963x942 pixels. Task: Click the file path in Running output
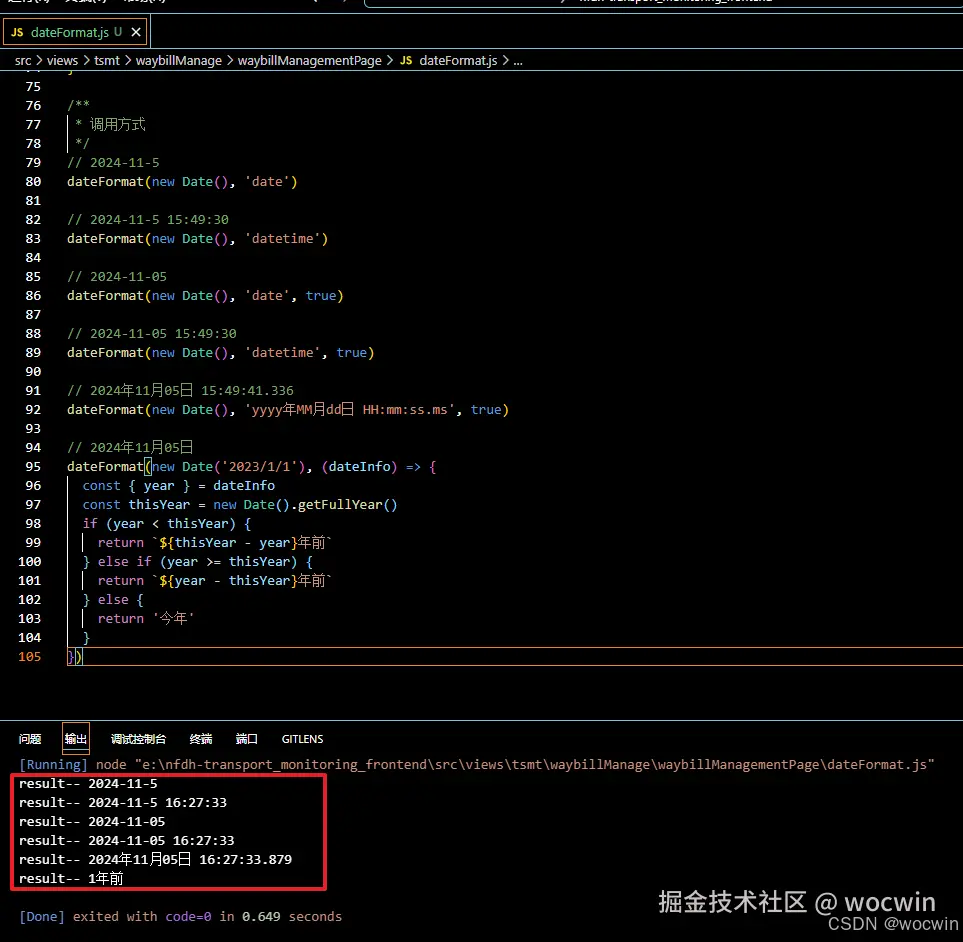534,765
